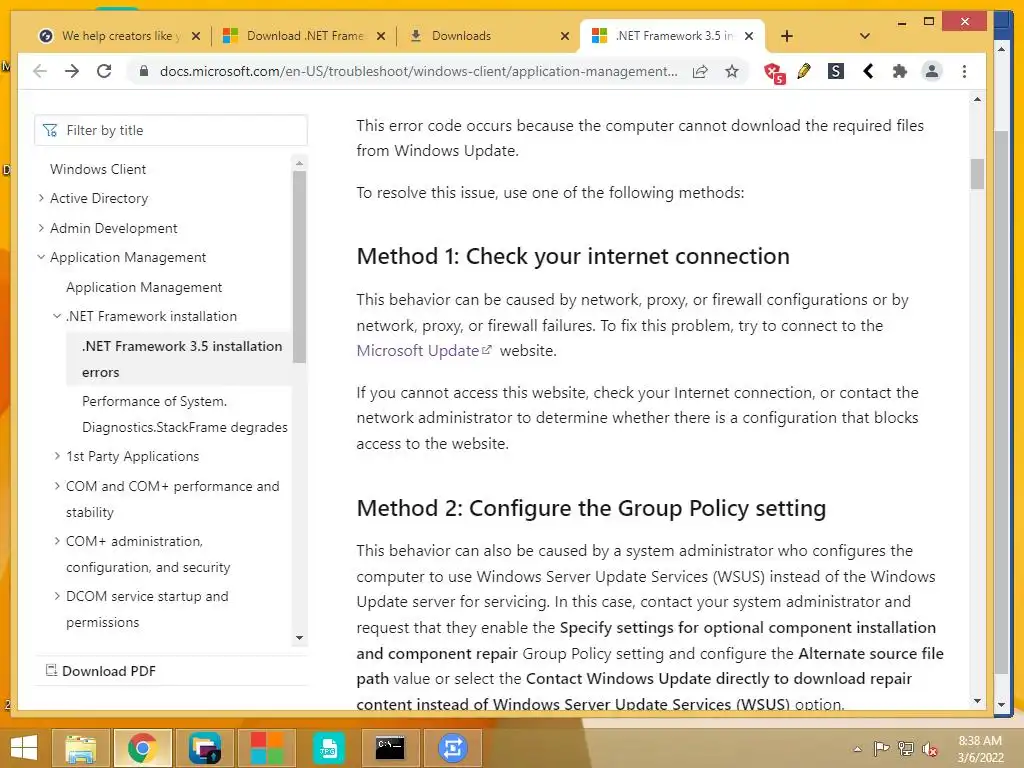Bookmark this page with the star icon
This screenshot has width=1024, height=768.
[x=732, y=71]
